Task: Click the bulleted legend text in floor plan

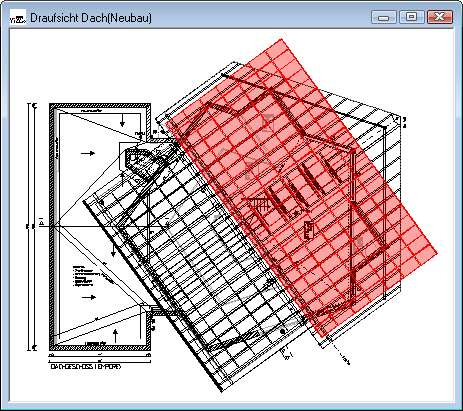Action: click(x=86, y=276)
